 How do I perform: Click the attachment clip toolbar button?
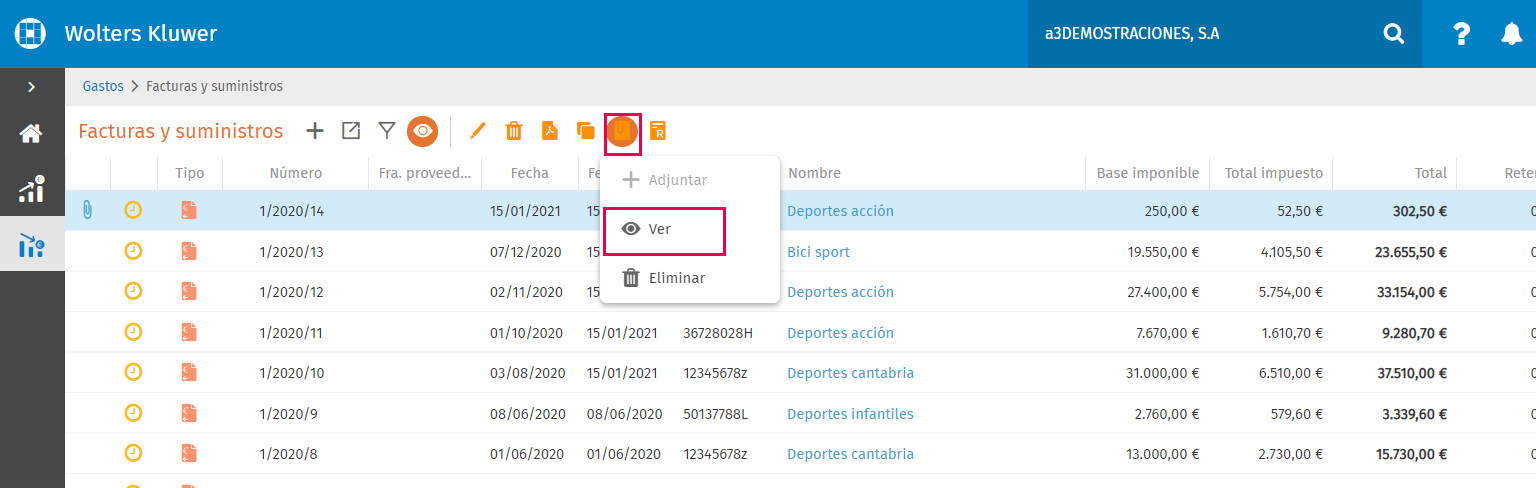pyautogui.click(x=622, y=131)
